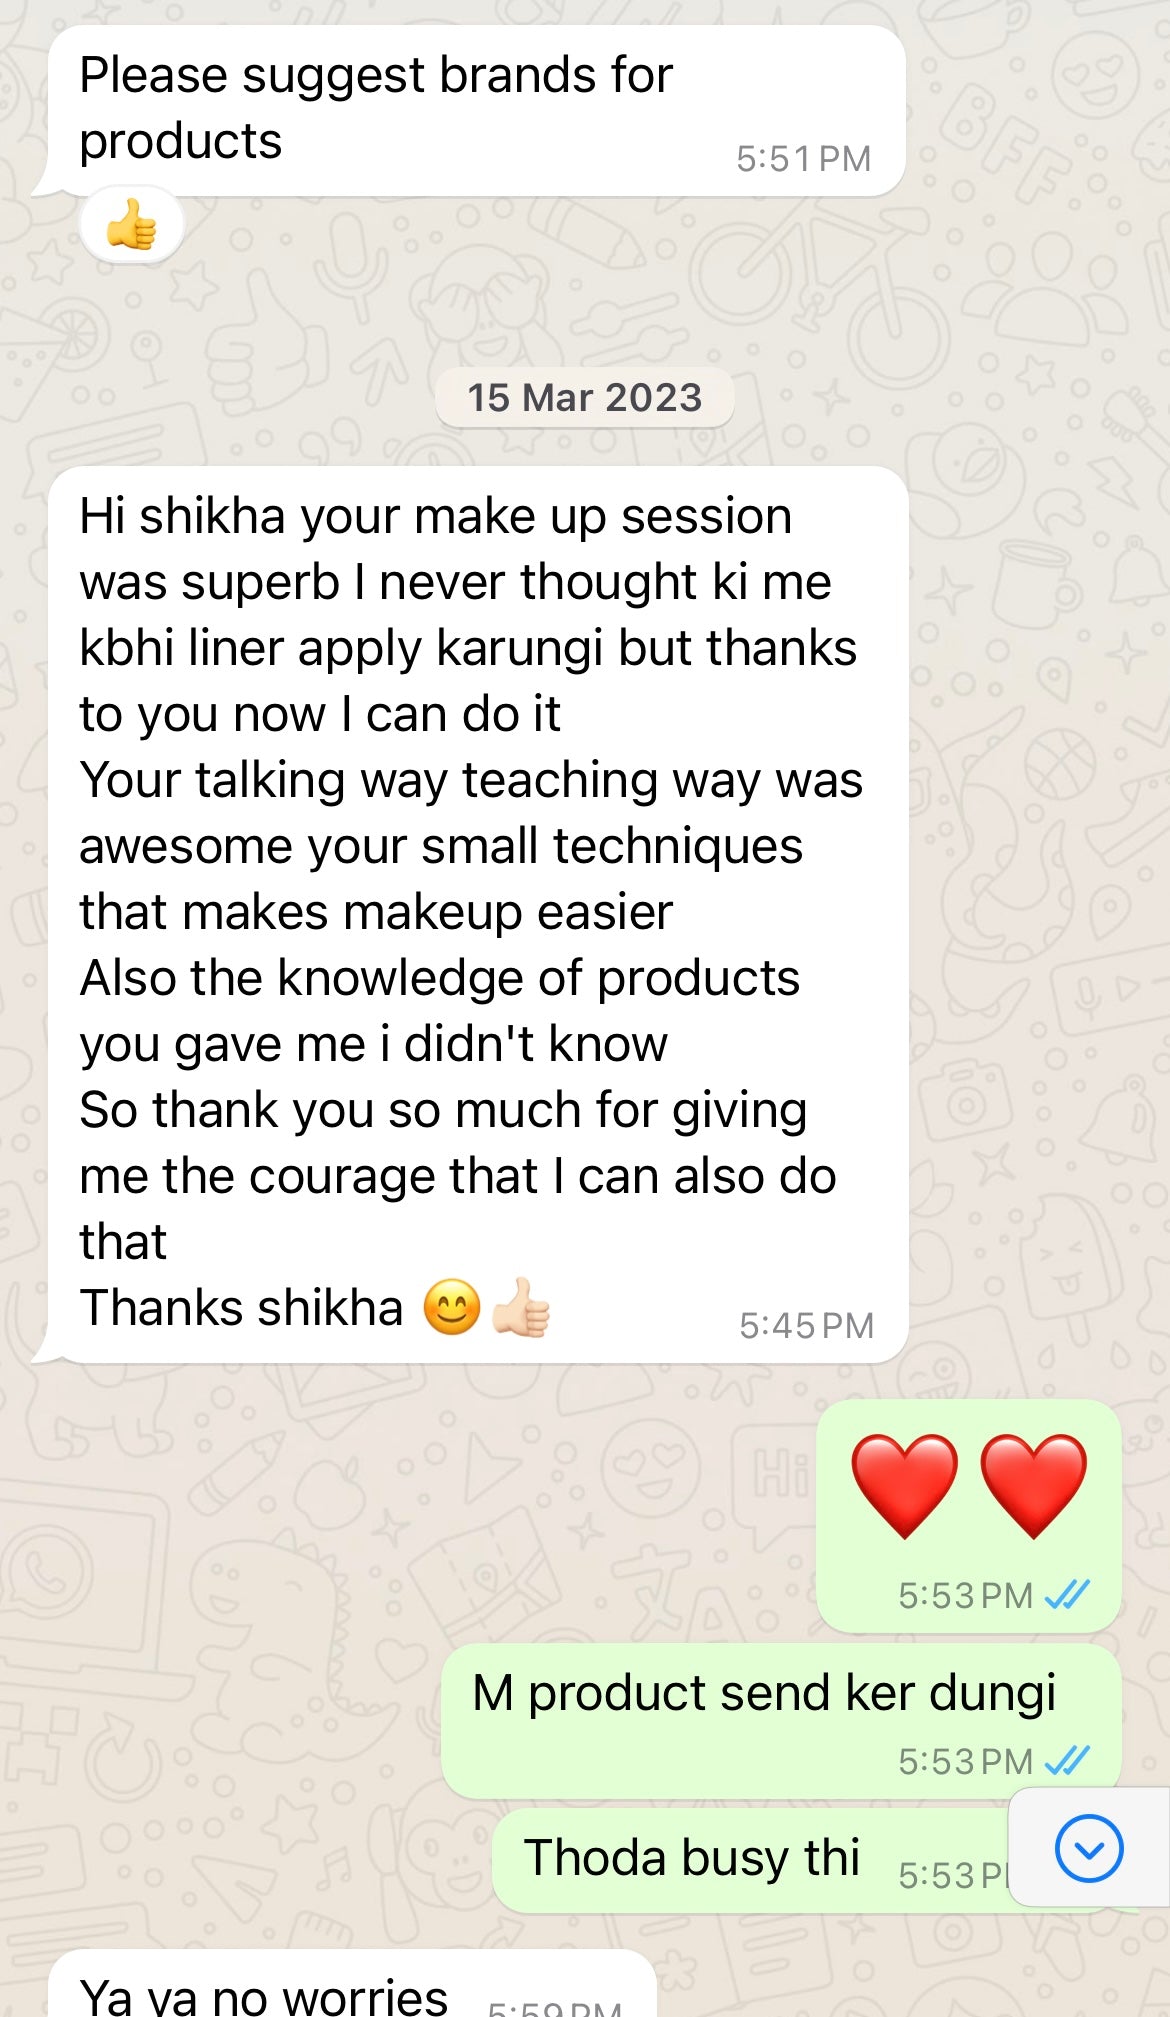Tap the blue read ticks on heart message
Image resolution: width=1170 pixels, height=2017 pixels.
tap(1067, 1595)
